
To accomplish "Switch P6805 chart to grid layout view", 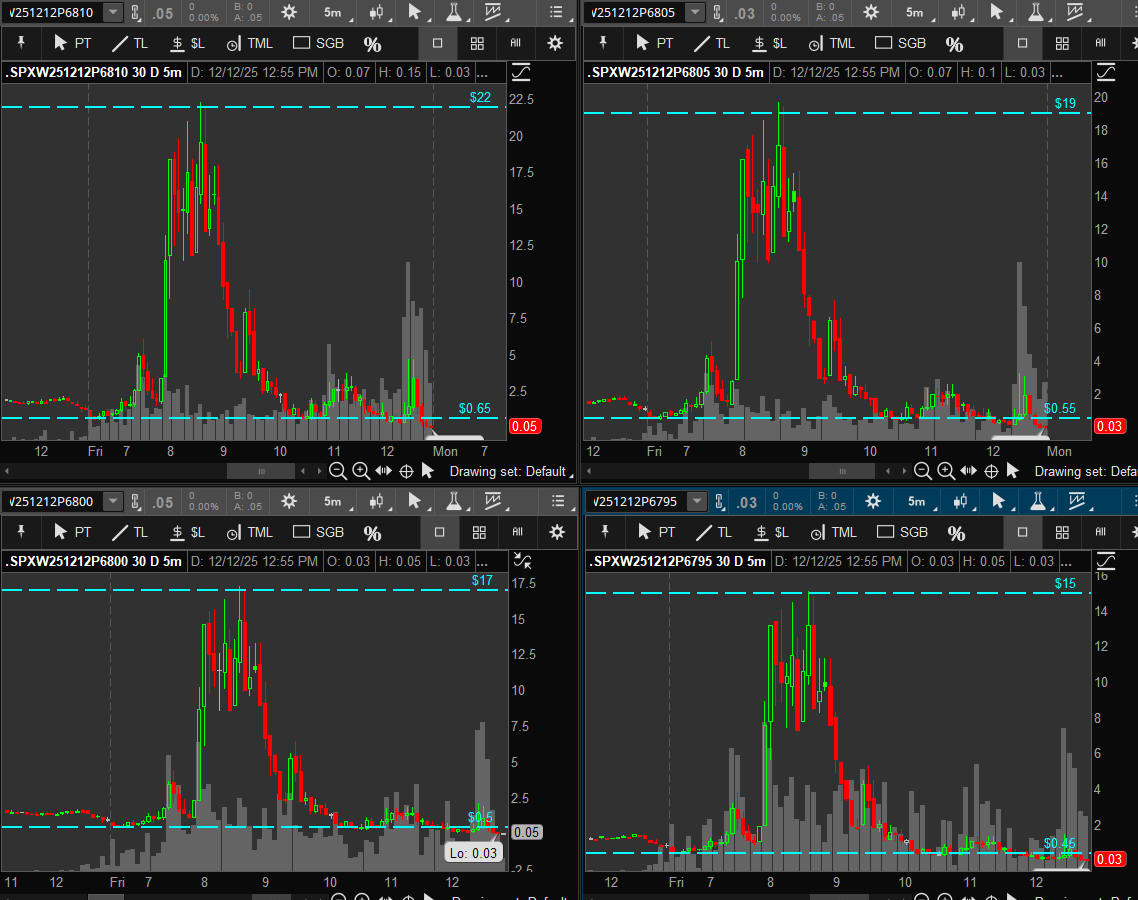I will click(x=1062, y=44).
